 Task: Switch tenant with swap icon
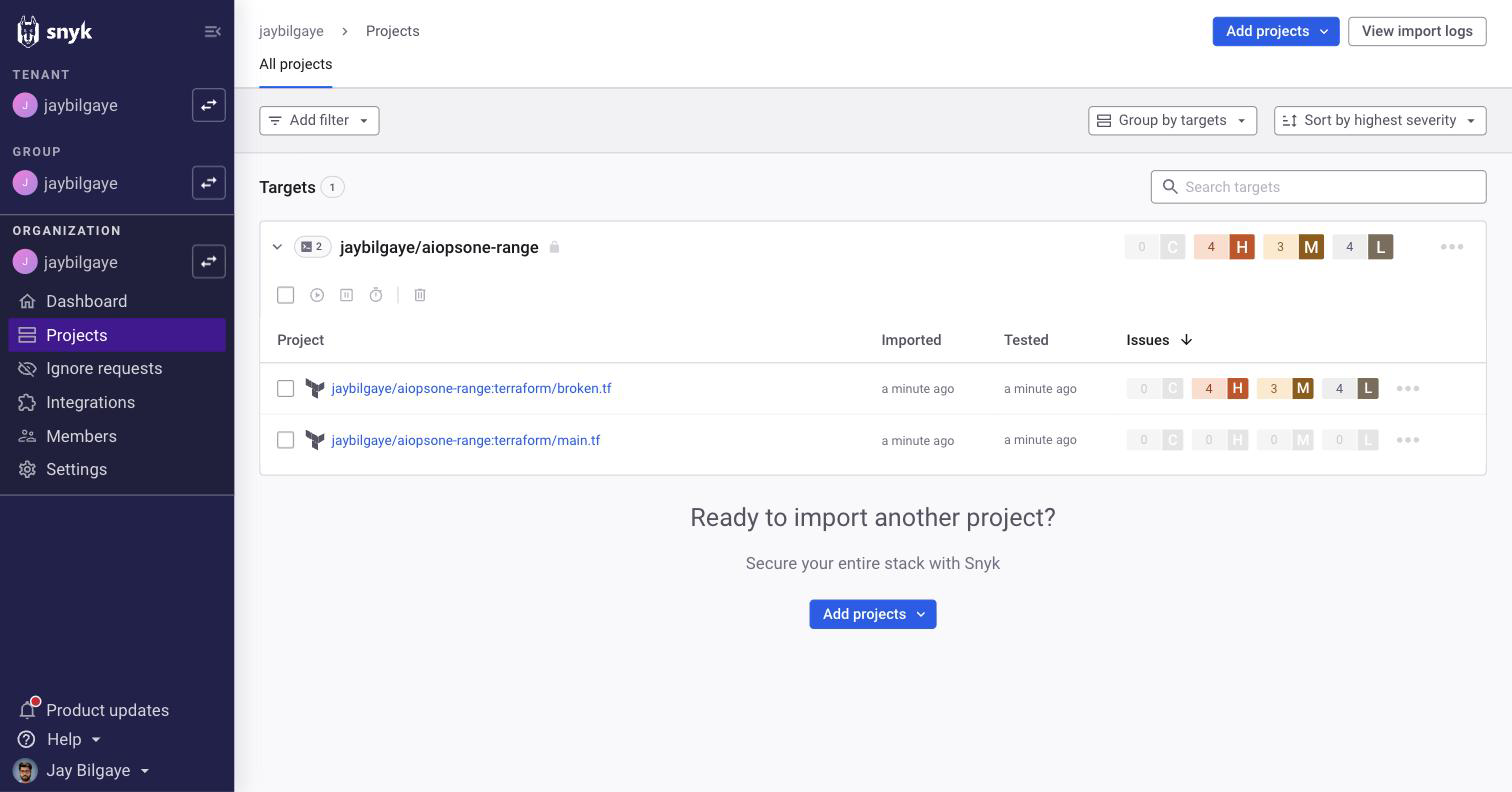(x=209, y=105)
